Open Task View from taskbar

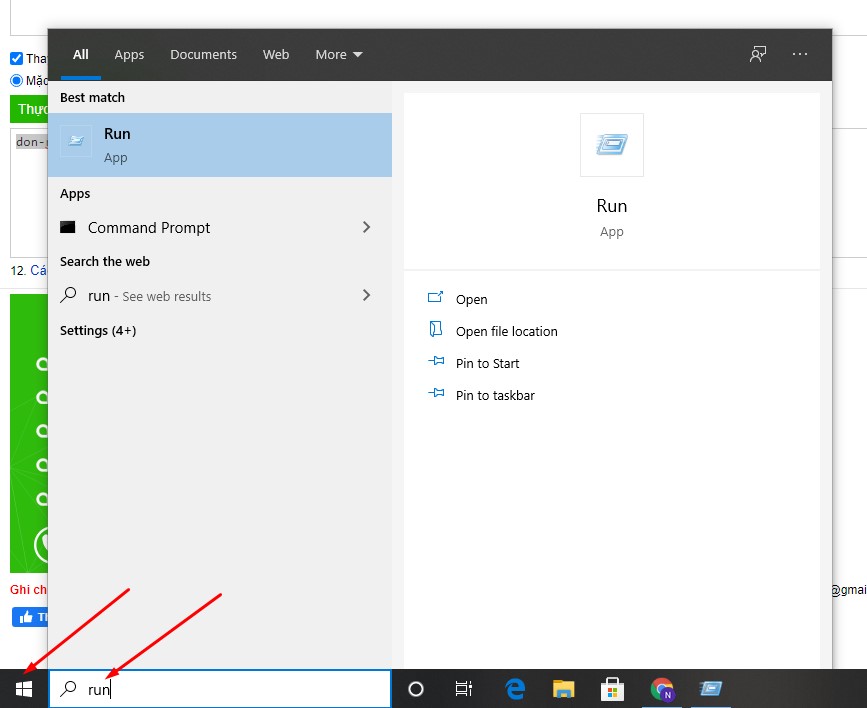pyautogui.click(x=464, y=689)
